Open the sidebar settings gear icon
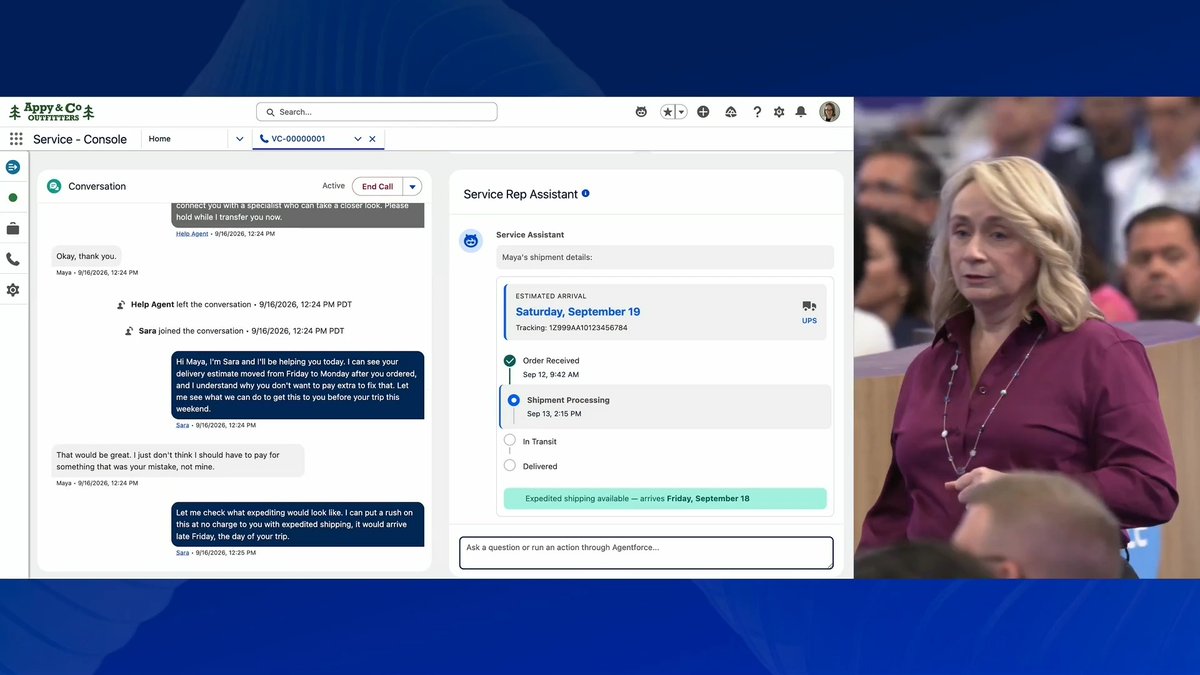The width and height of the screenshot is (1200, 675). click(13, 290)
